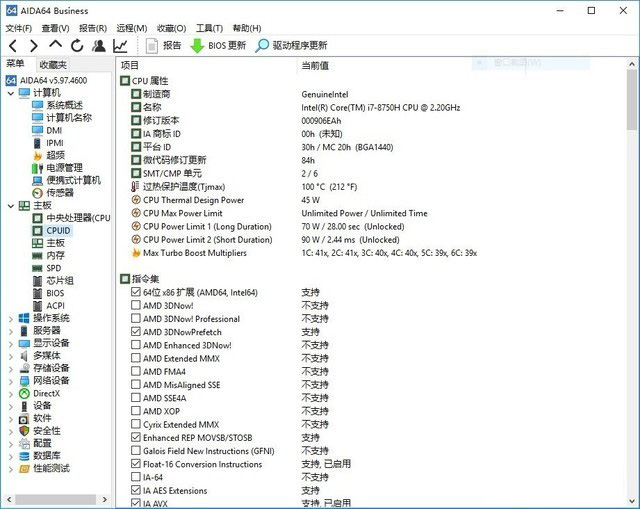Select the 内存 memory icon item
640x509 pixels.
coord(37,256)
